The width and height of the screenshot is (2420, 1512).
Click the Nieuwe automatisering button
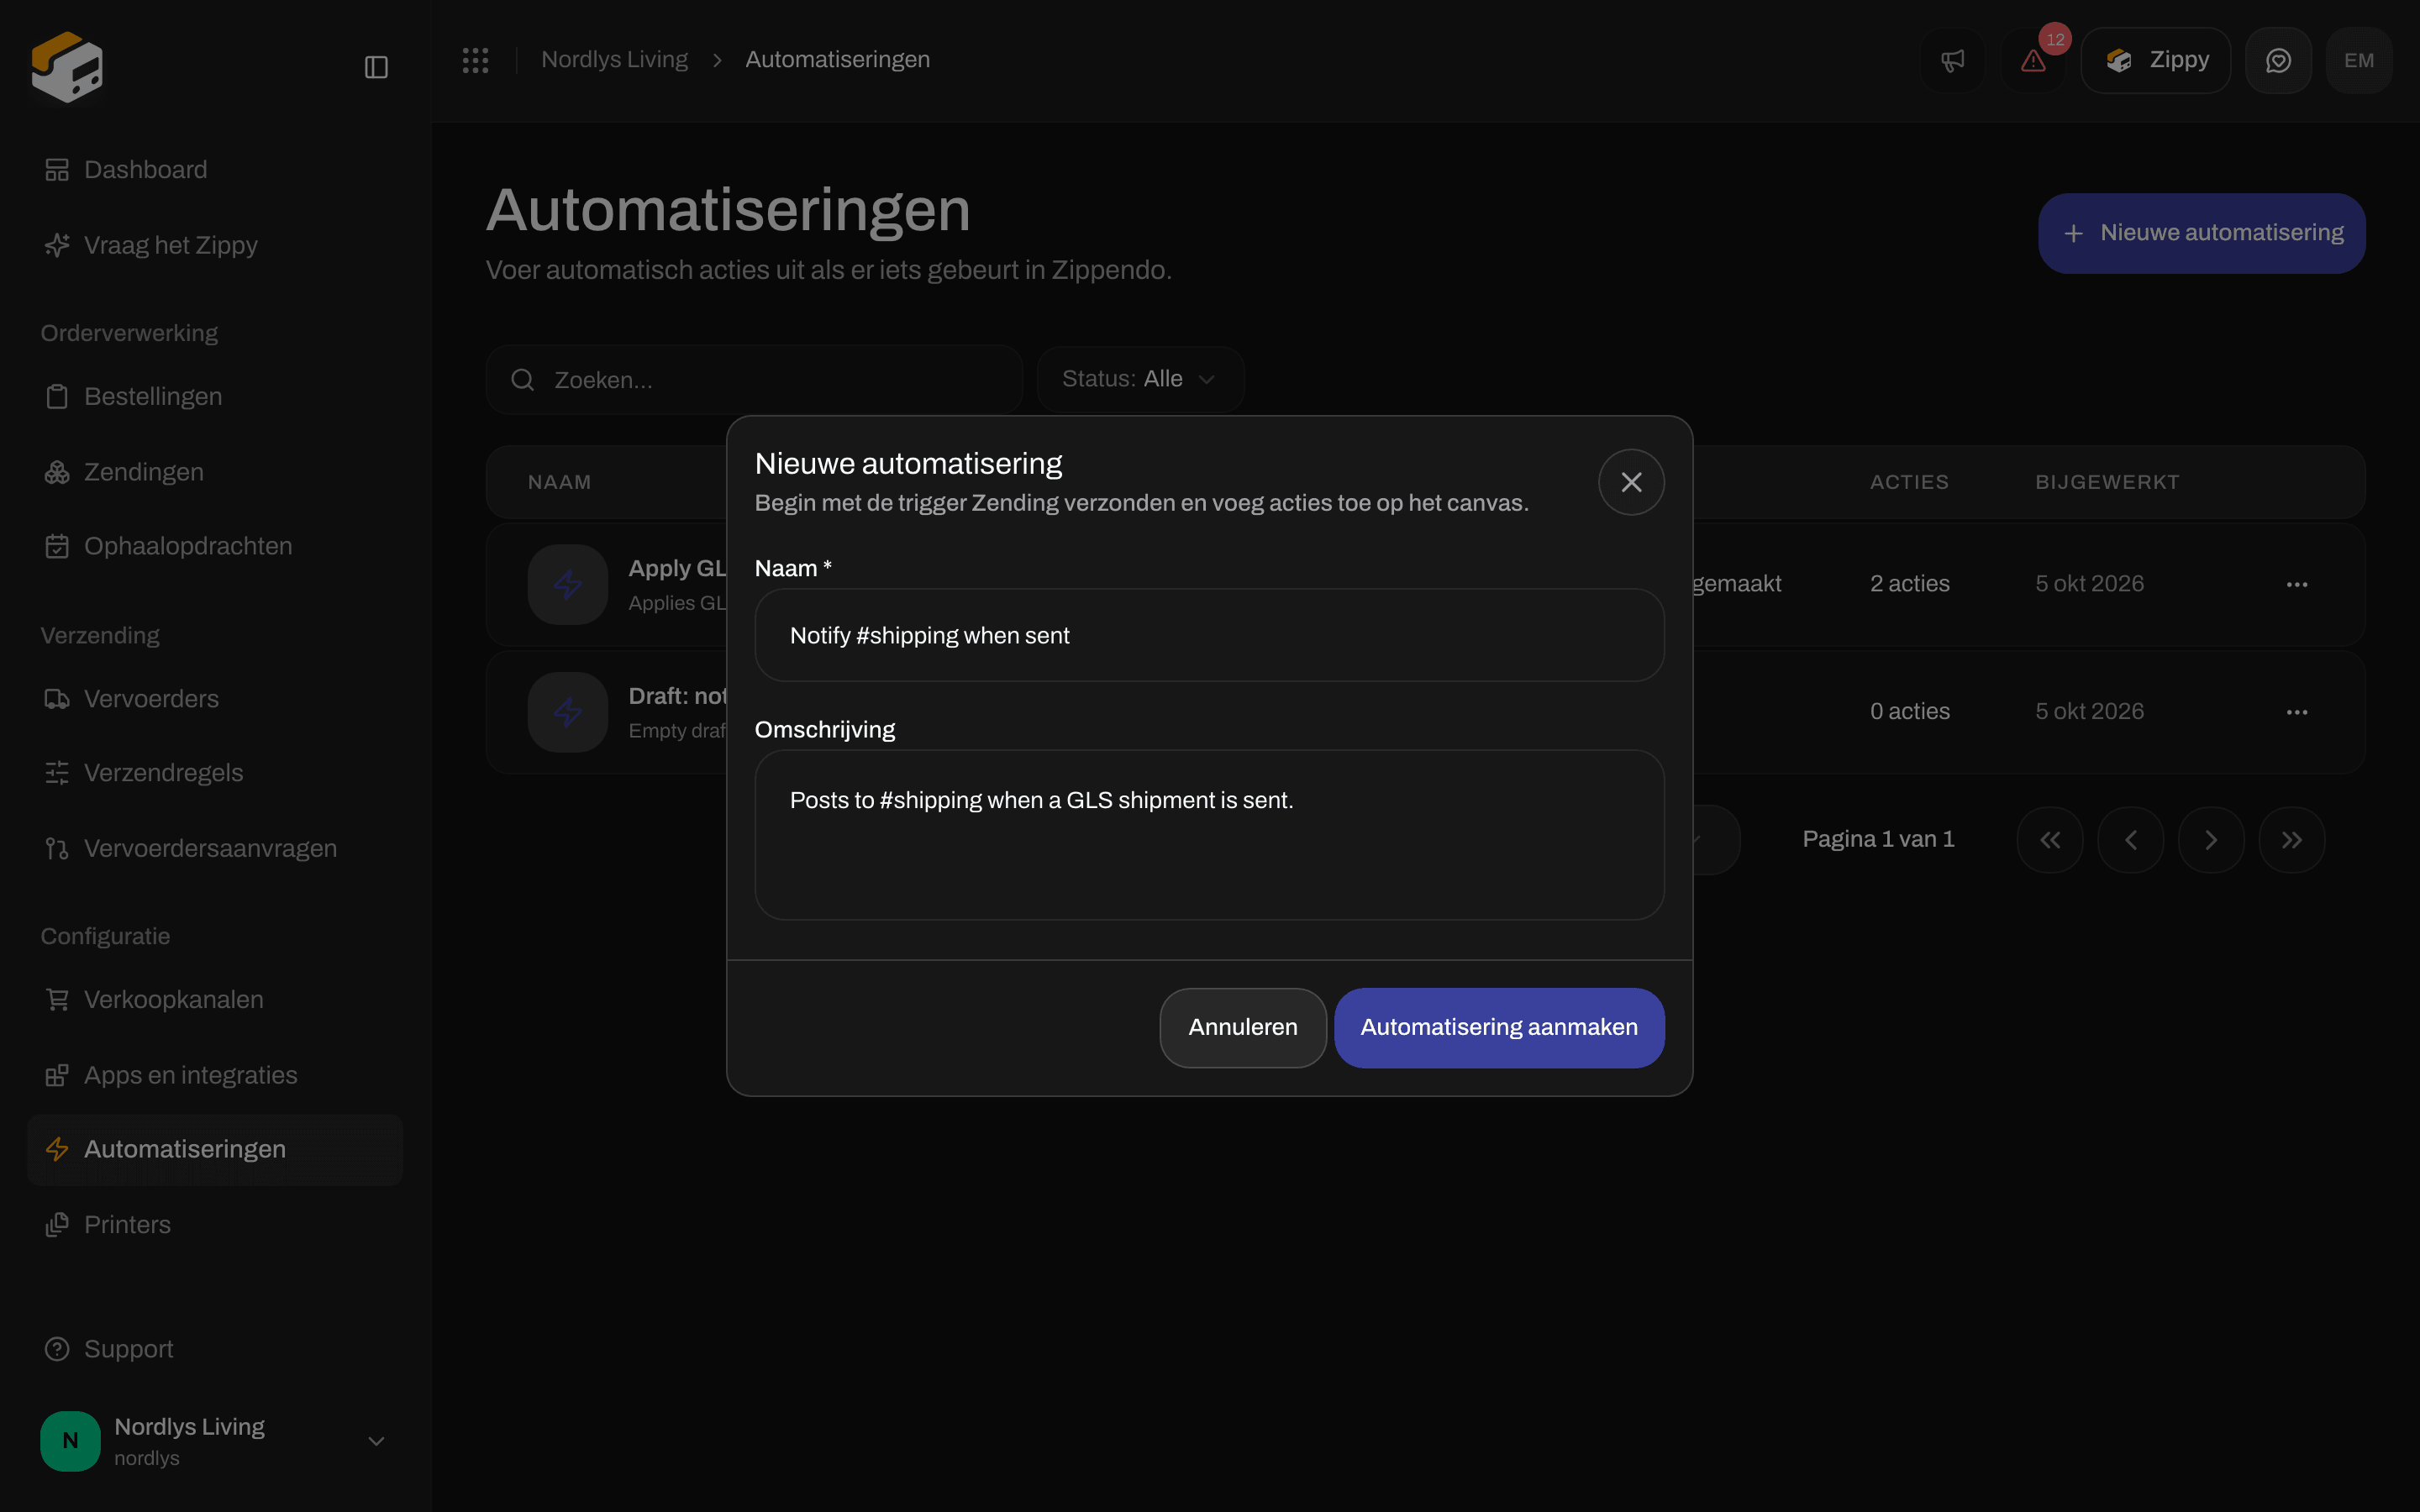coord(2202,233)
